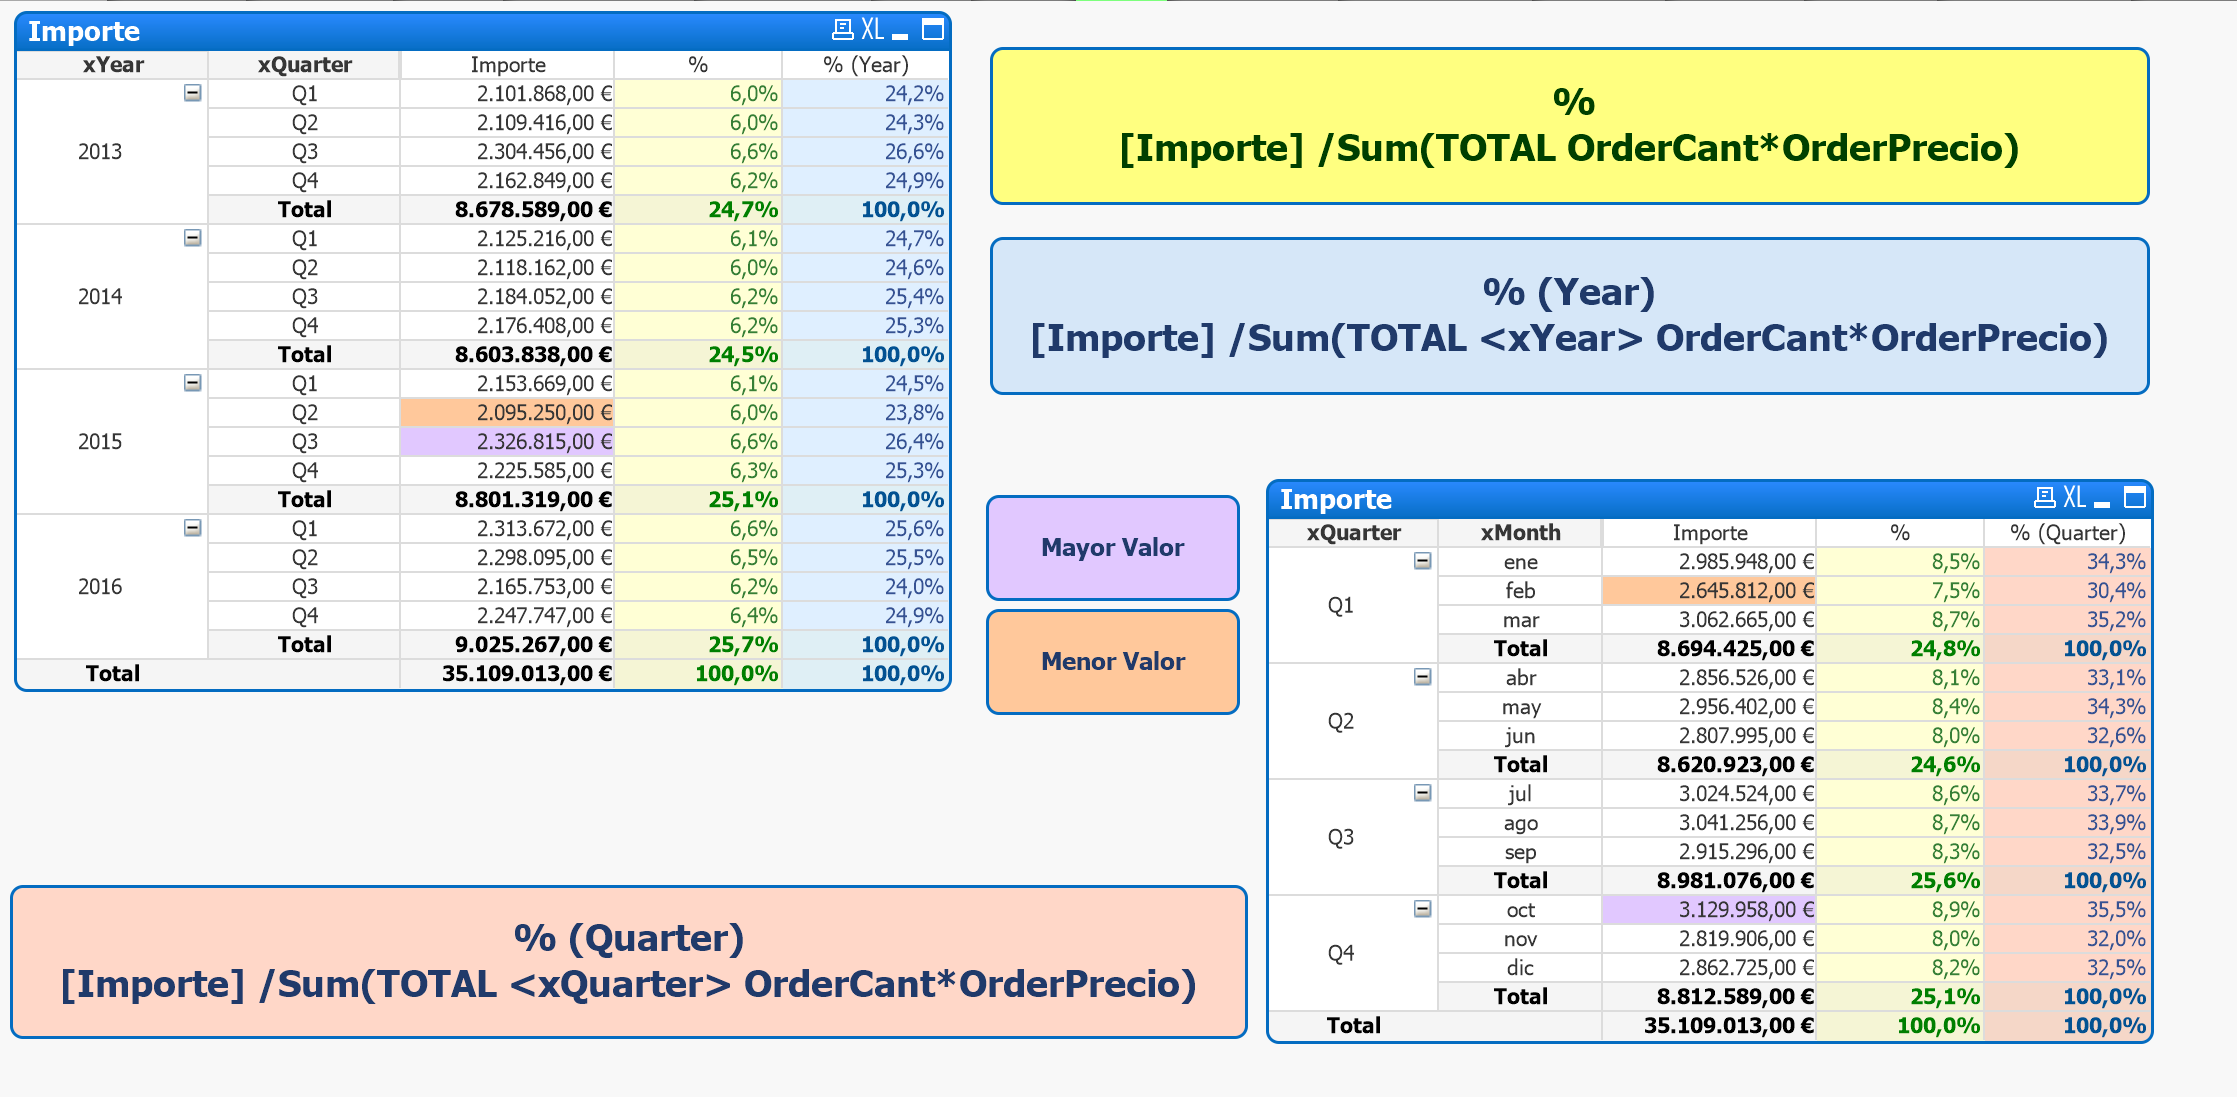The image size is (2237, 1097).
Task: Click 2016 total 9.025.267,00 €
Action: click(507, 645)
